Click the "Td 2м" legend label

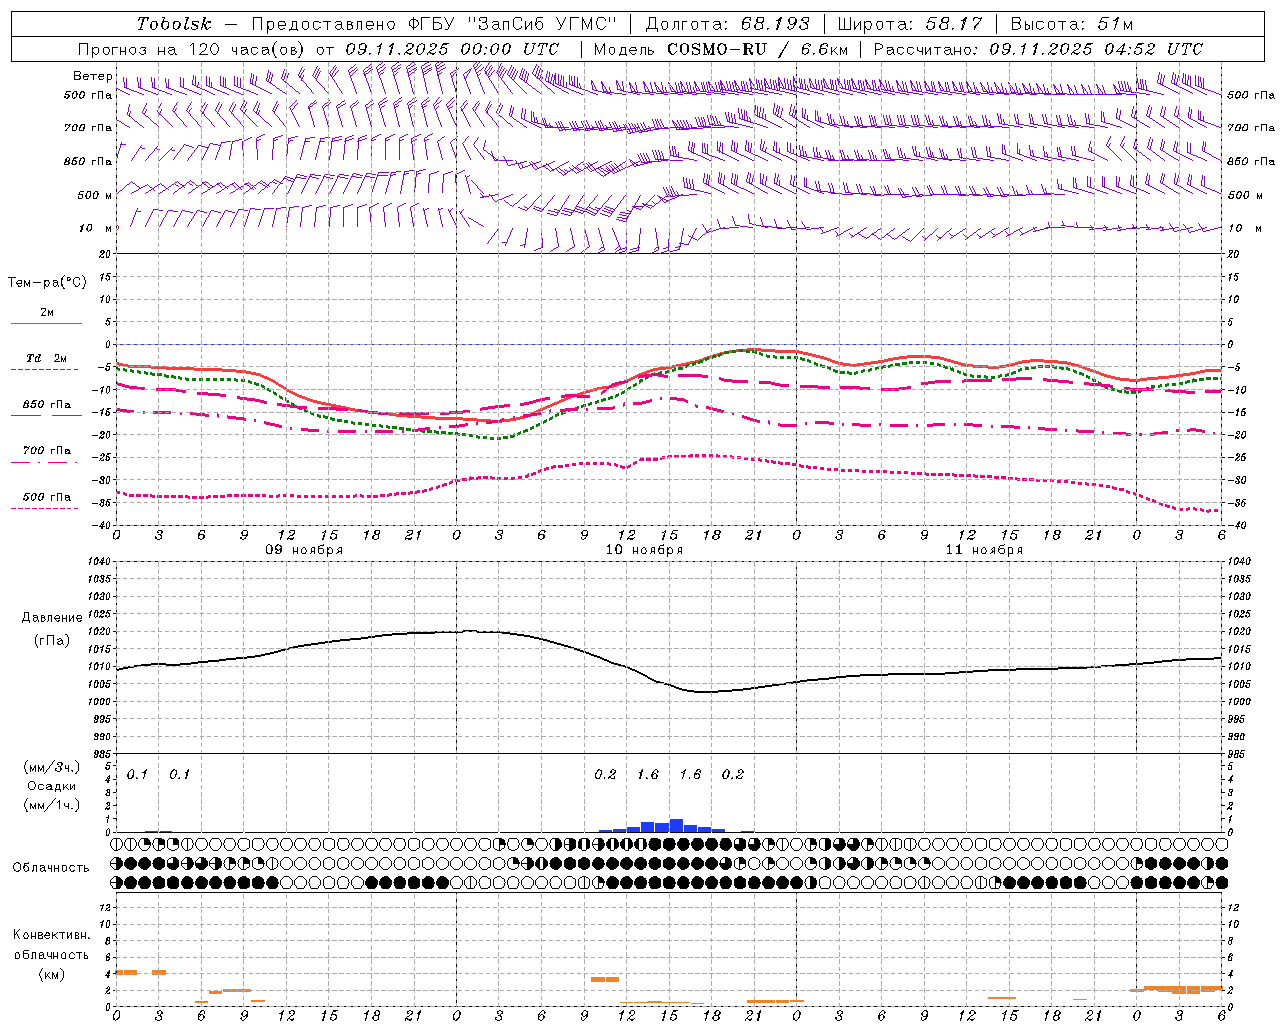pos(47,358)
